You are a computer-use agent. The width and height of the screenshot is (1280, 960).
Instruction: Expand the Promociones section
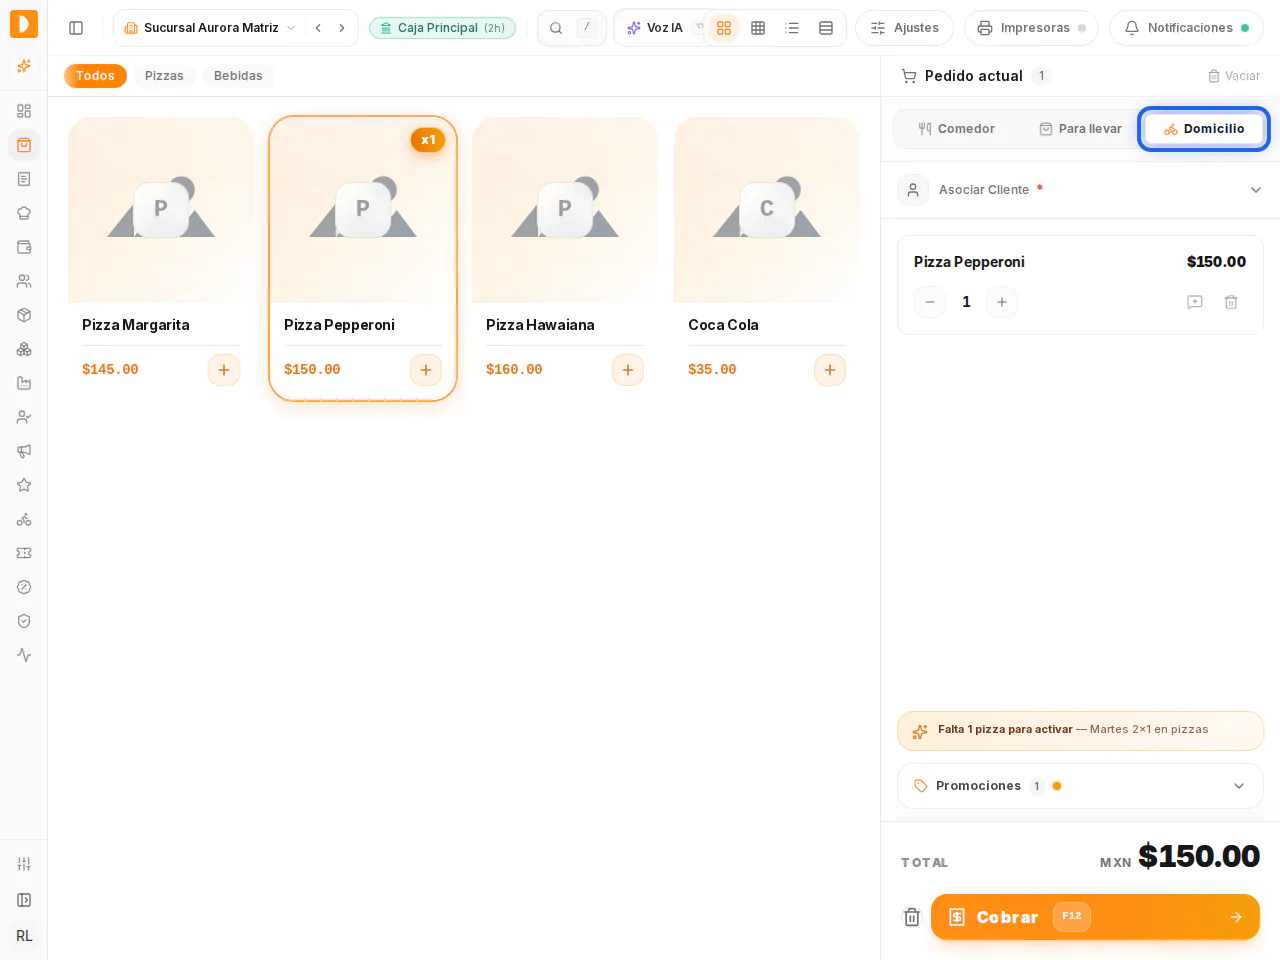(x=1080, y=786)
